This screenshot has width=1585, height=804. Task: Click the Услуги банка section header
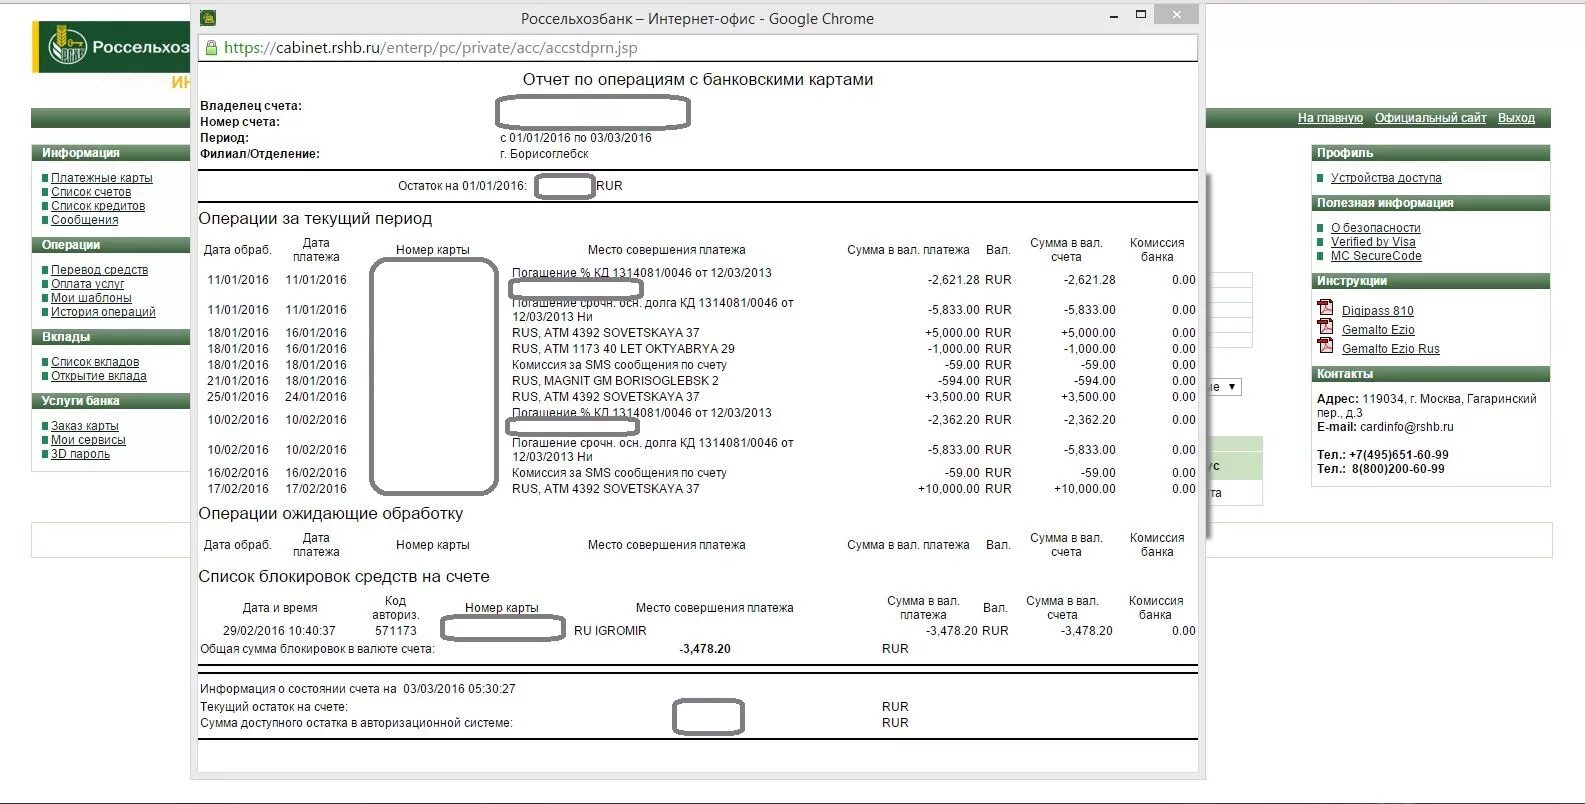(x=110, y=401)
